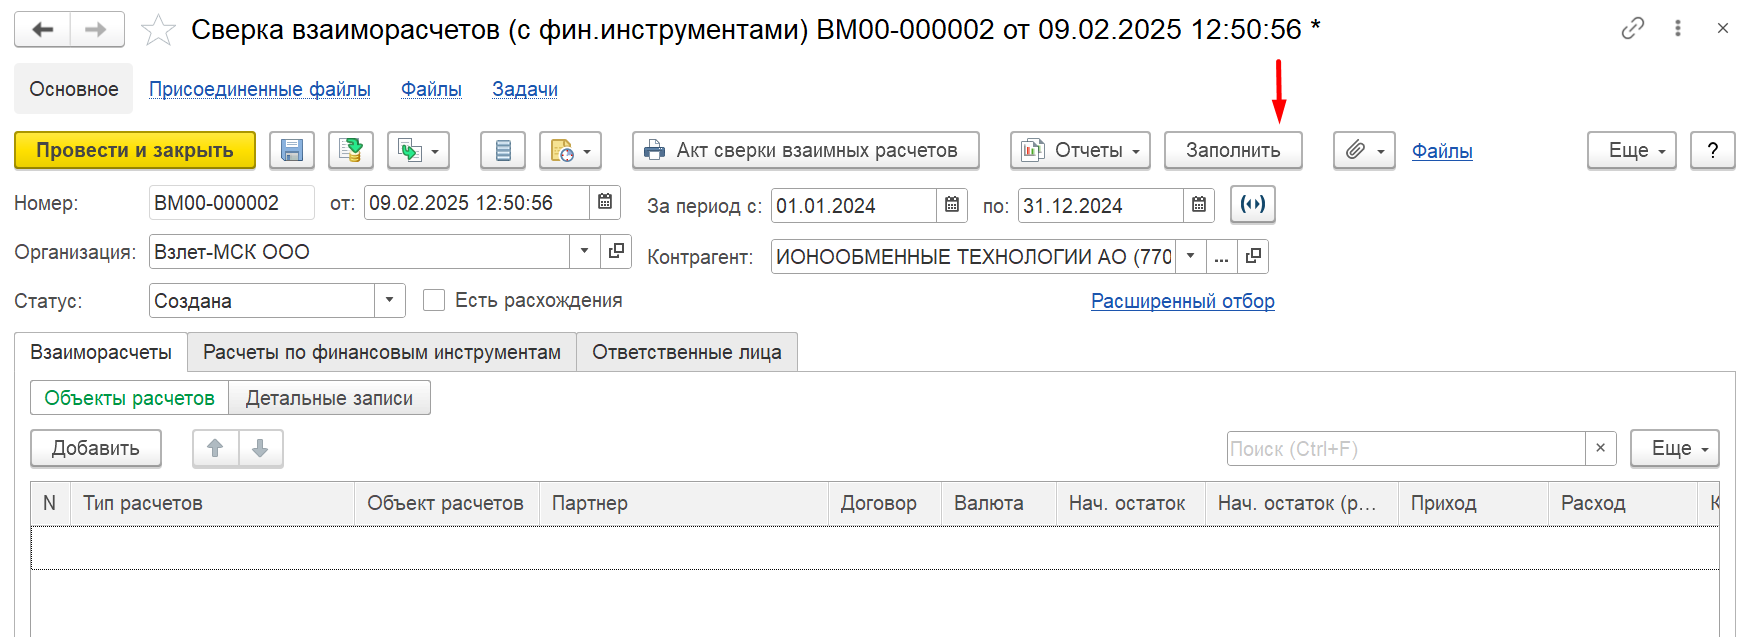1746x637 pixels.
Task: Go forward using the right arrow button
Action: pyautogui.click(x=97, y=30)
